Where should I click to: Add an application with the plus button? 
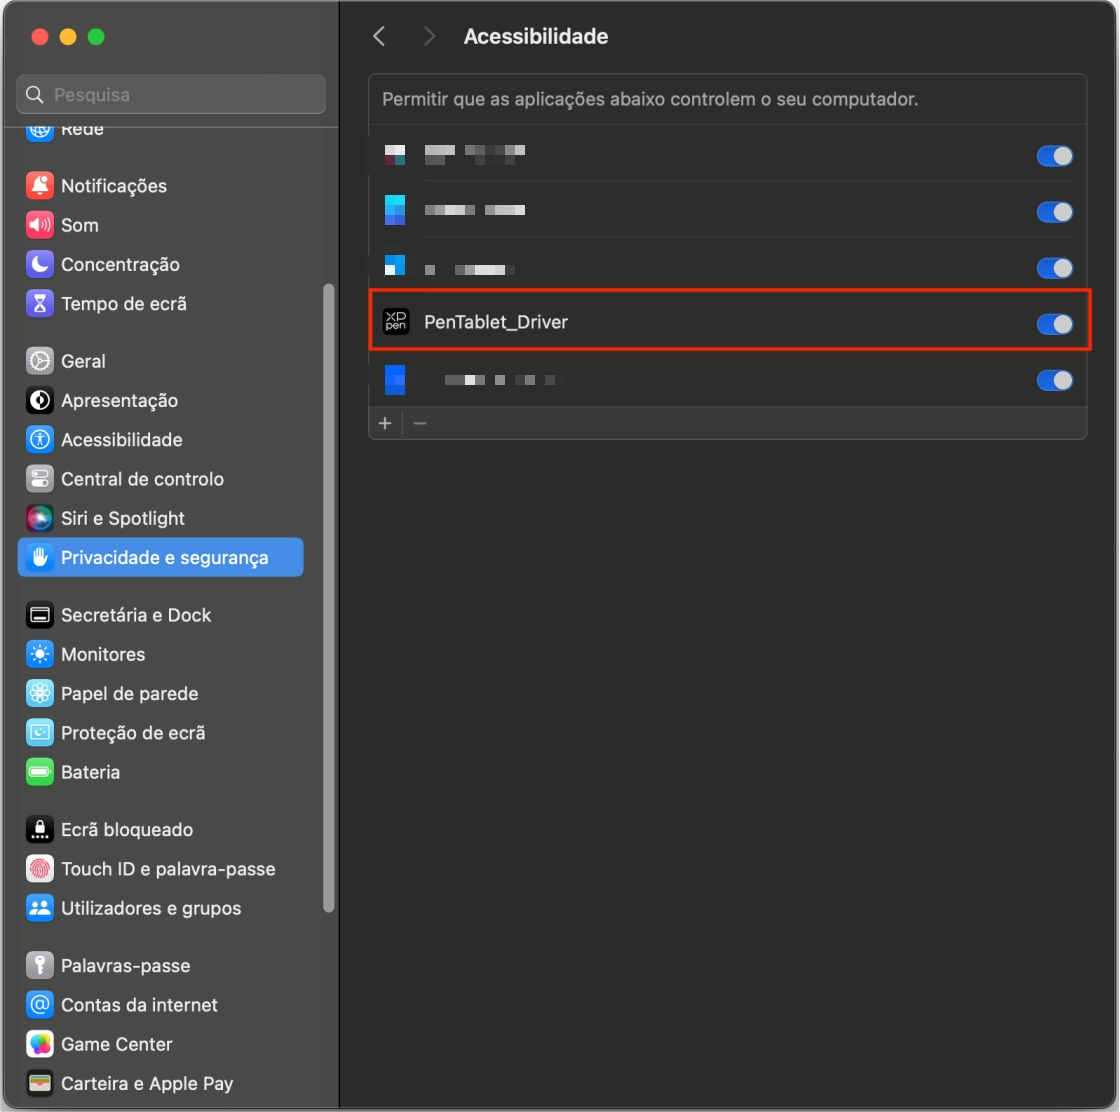click(385, 423)
